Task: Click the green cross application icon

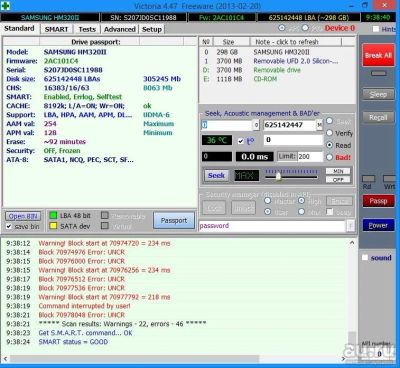Action: click(6, 5)
